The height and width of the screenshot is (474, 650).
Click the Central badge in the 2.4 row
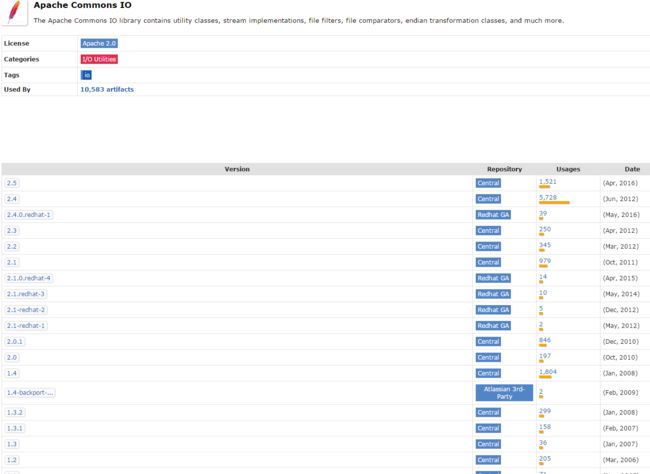click(488, 199)
